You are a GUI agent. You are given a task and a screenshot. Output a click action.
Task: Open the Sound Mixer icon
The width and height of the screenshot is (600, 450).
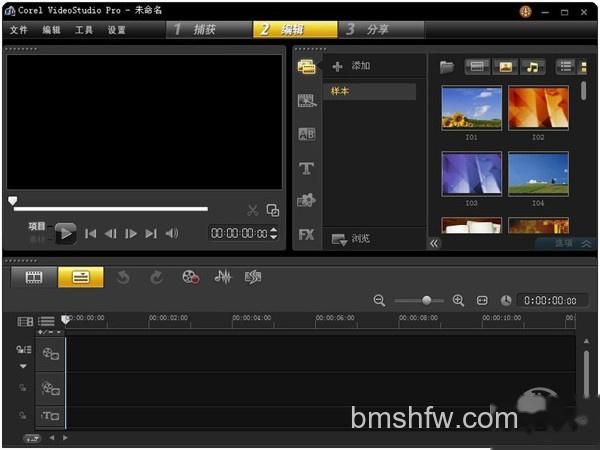click(x=223, y=277)
